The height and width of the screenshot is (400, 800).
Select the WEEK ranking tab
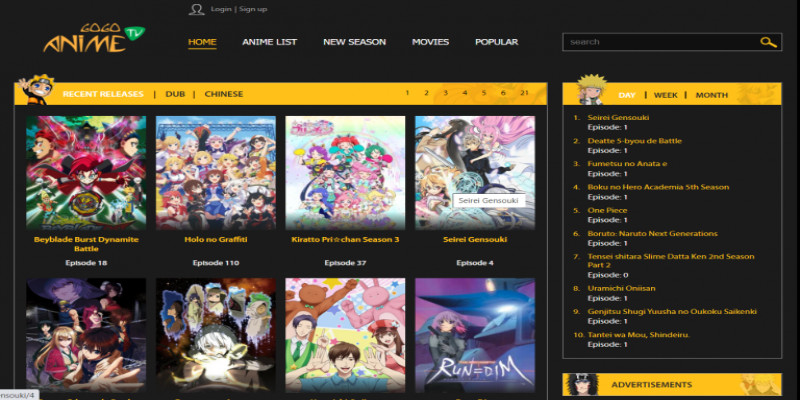(x=666, y=95)
